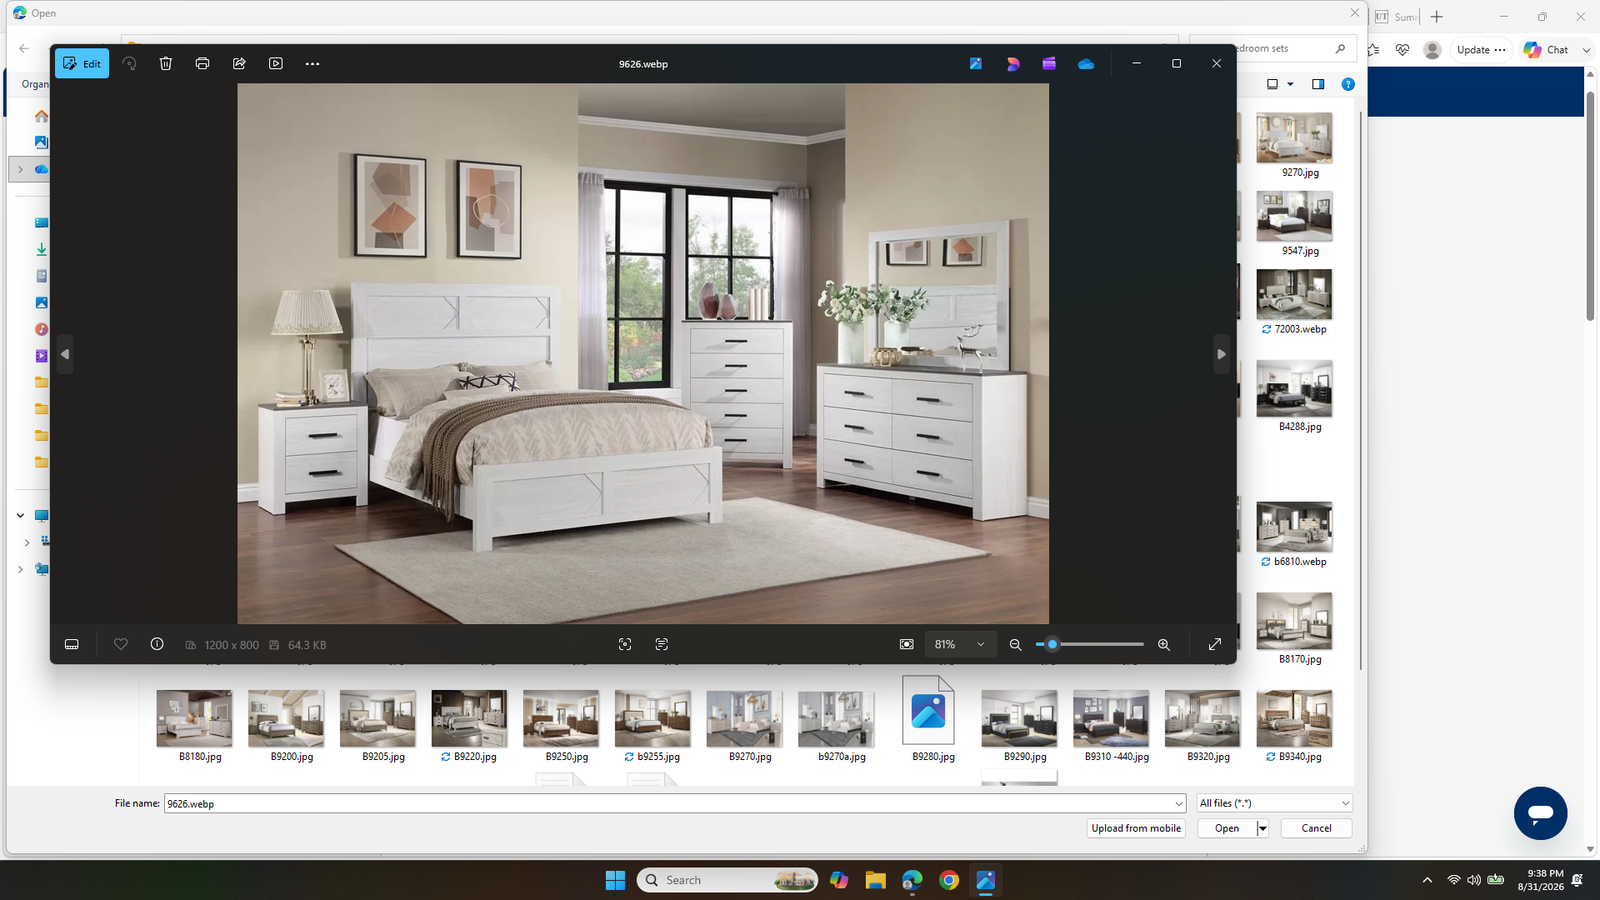
Task: Start the slideshow in Photos
Action: point(276,63)
